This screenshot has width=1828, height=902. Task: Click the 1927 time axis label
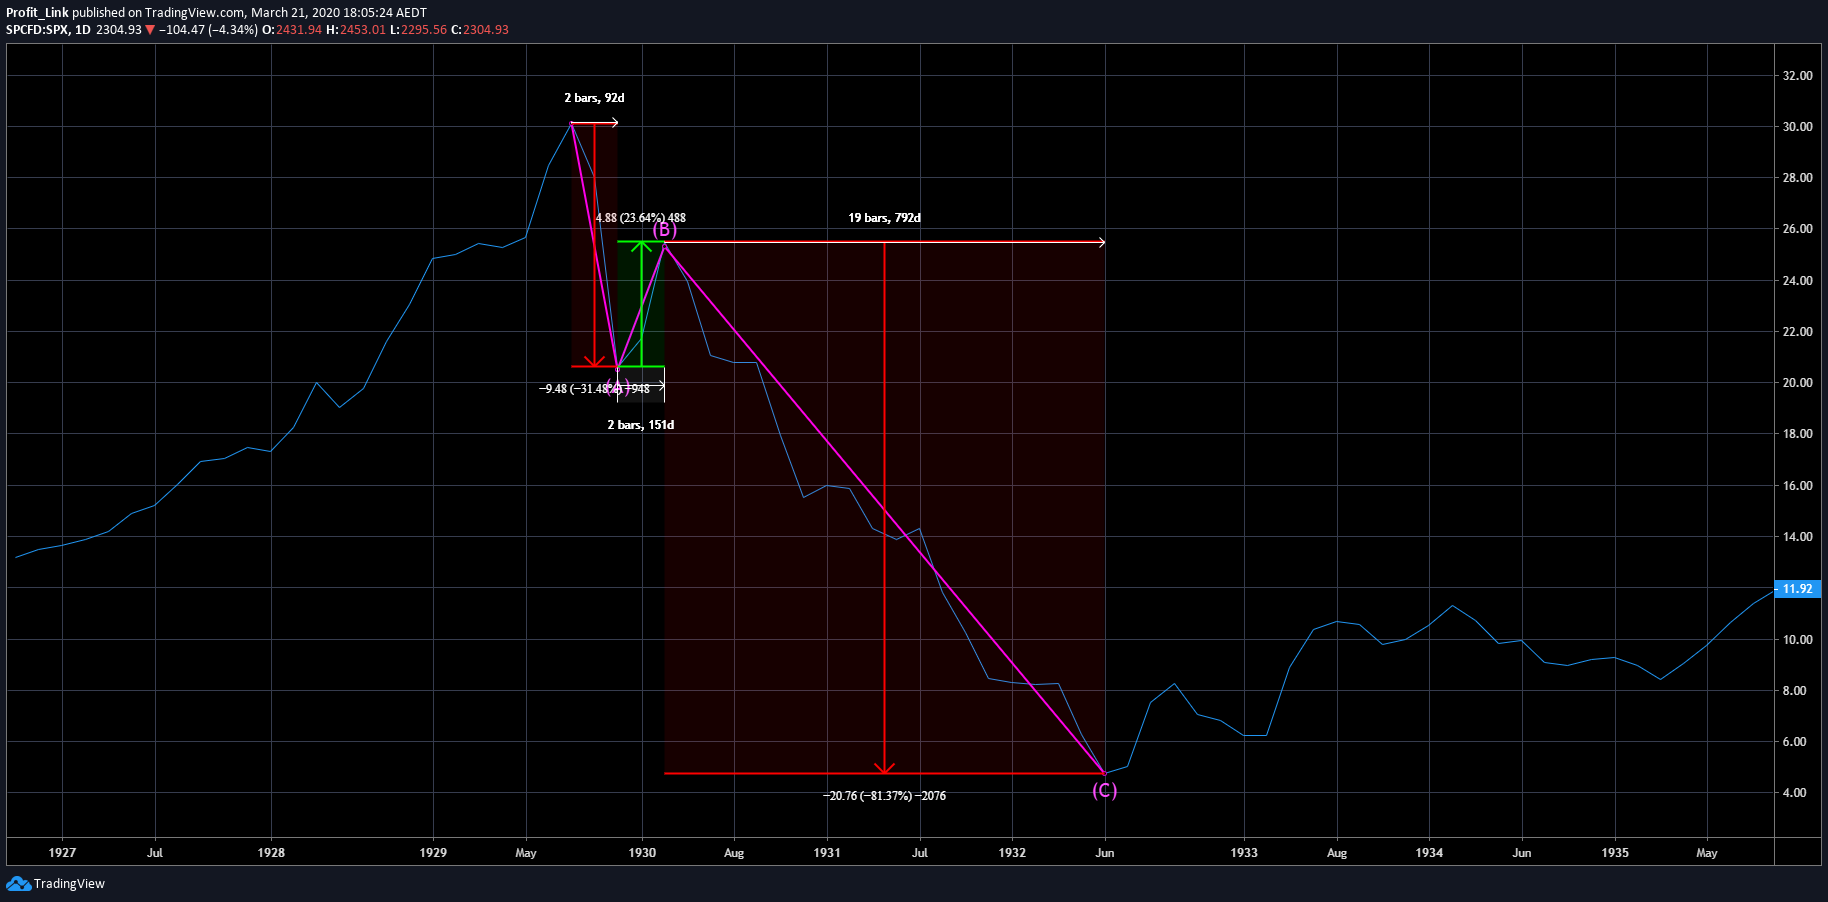(x=62, y=853)
